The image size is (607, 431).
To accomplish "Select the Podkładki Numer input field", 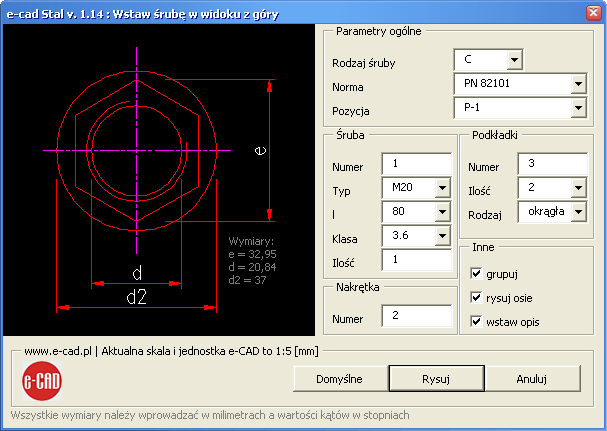I will 552,163.
